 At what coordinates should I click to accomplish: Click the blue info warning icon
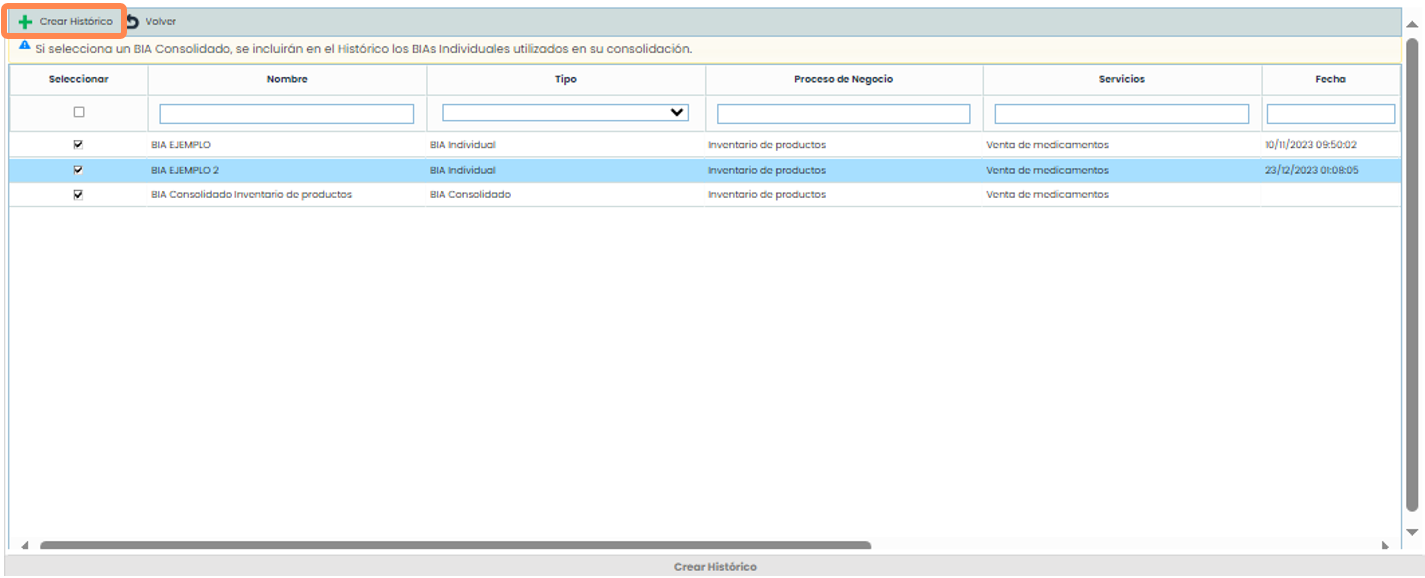pos(24,46)
